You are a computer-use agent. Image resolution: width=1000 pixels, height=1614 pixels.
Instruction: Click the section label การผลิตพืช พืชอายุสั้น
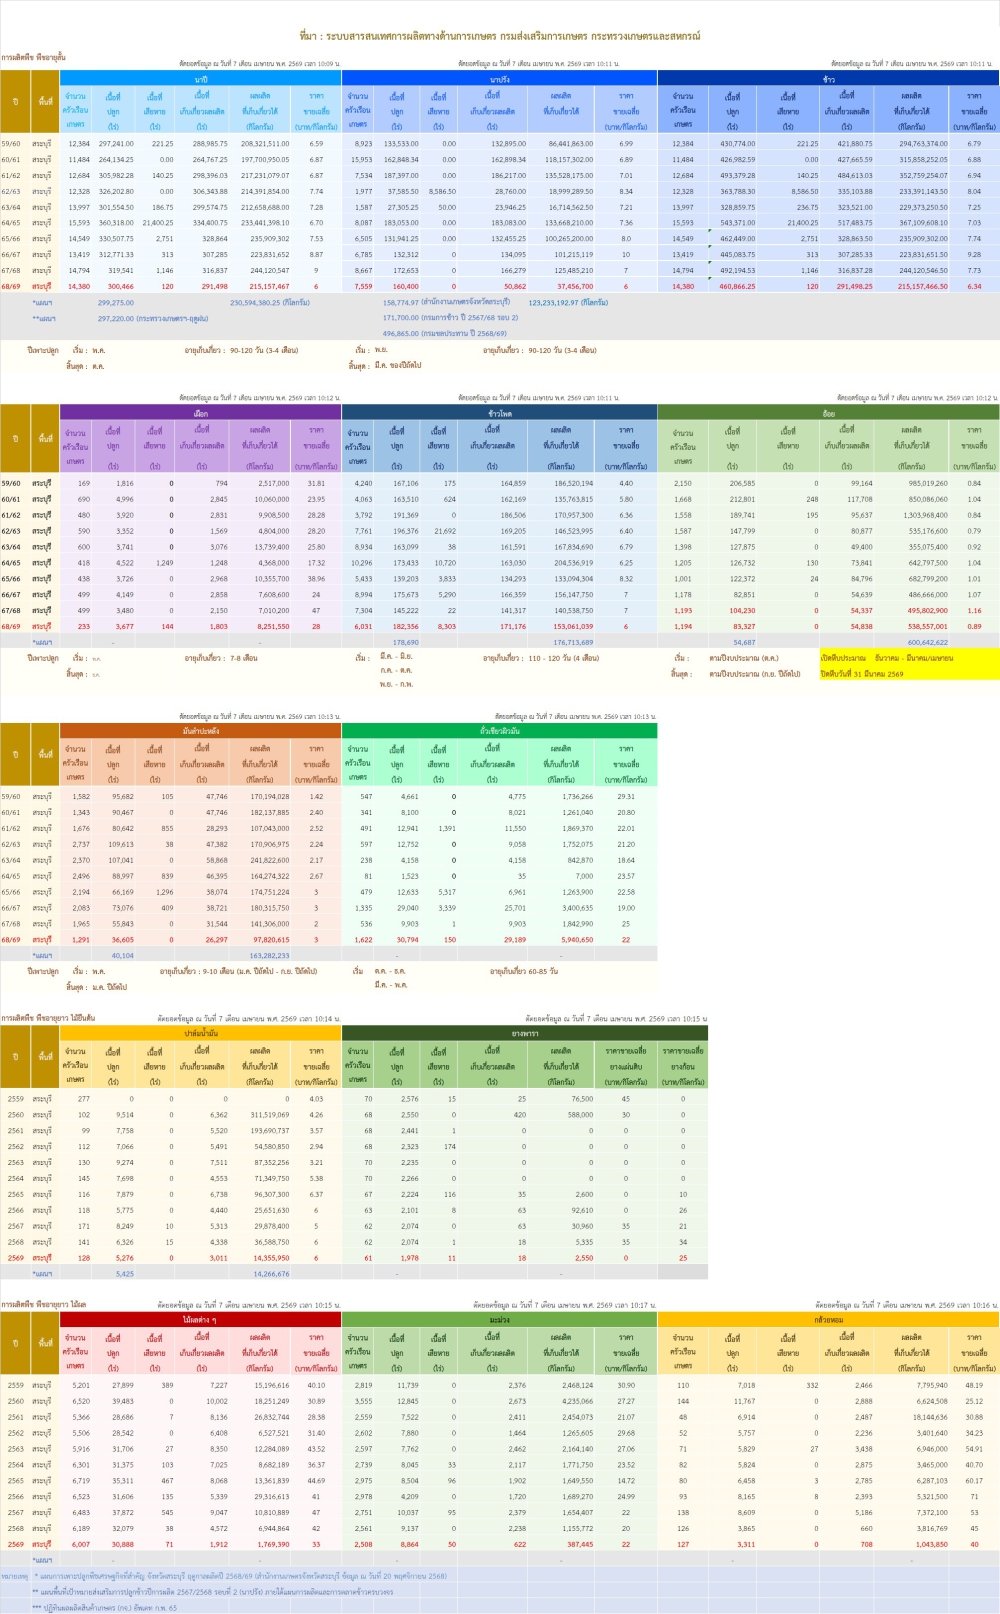(x=33, y=58)
